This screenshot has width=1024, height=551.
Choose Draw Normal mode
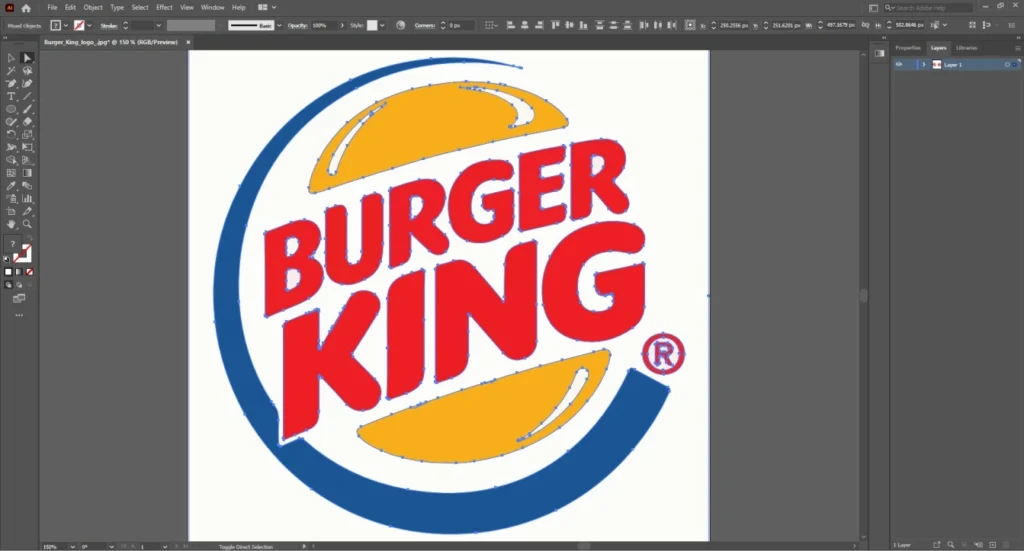[8, 285]
